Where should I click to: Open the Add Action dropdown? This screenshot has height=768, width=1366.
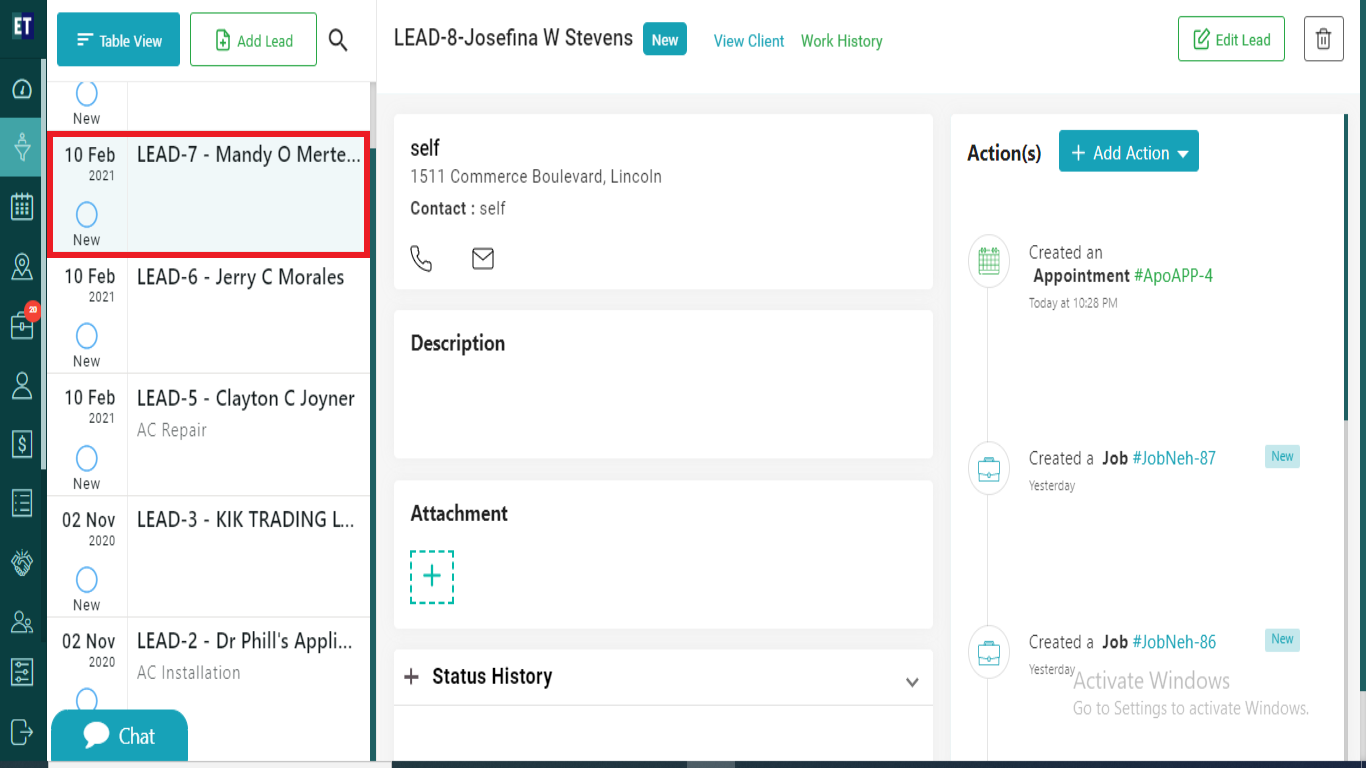point(1128,152)
